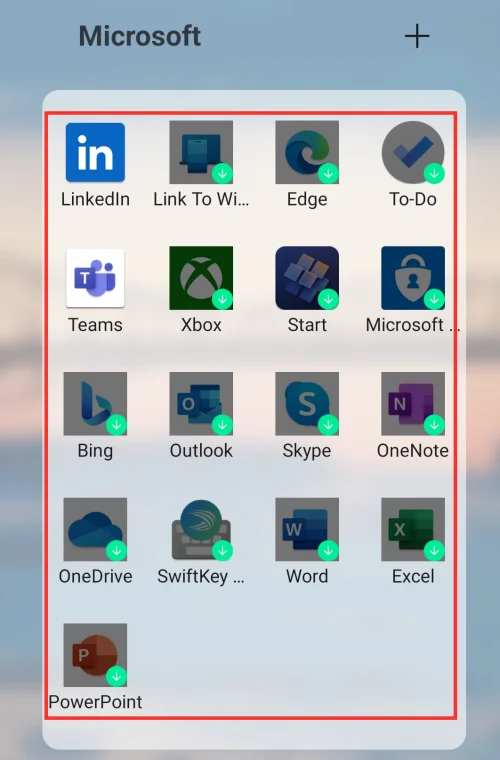Viewport: 500px width, 760px height.
Task: Tap the Teams label text
Action: (95, 325)
